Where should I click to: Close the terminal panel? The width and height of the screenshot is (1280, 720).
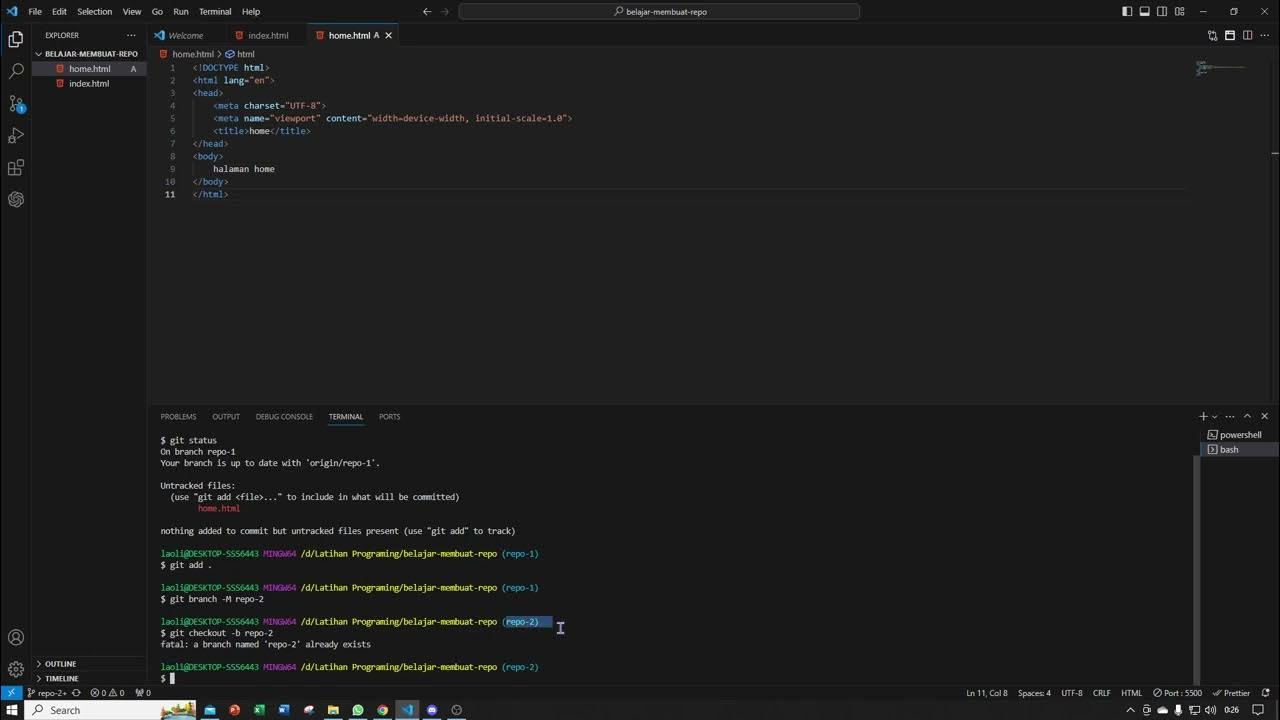click(1264, 416)
